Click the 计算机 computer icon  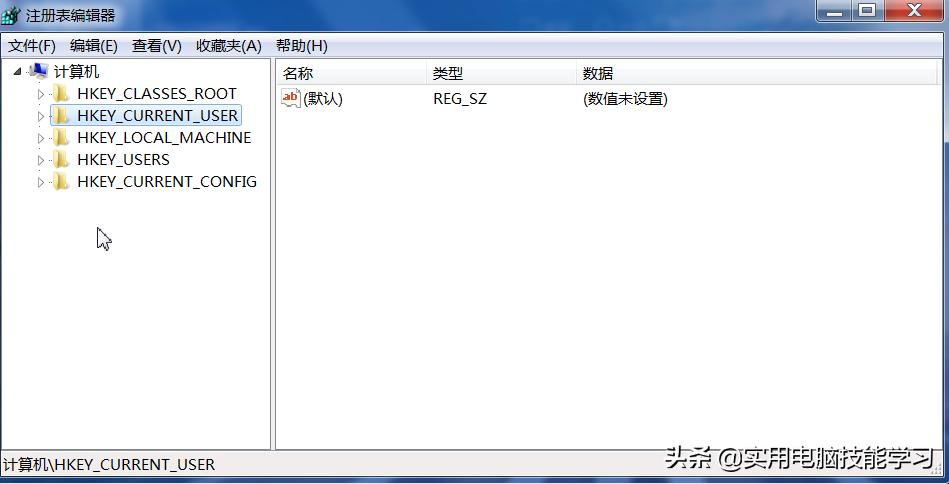point(38,71)
